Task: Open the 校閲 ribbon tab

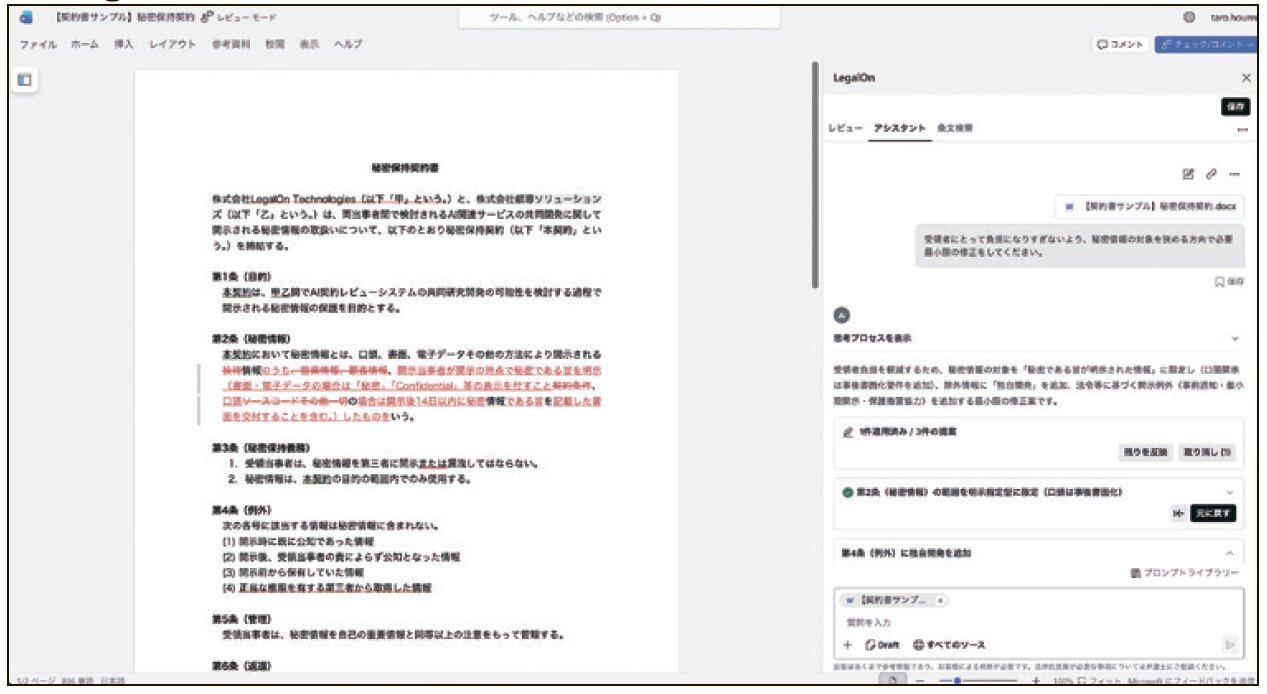Action: coord(275,45)
